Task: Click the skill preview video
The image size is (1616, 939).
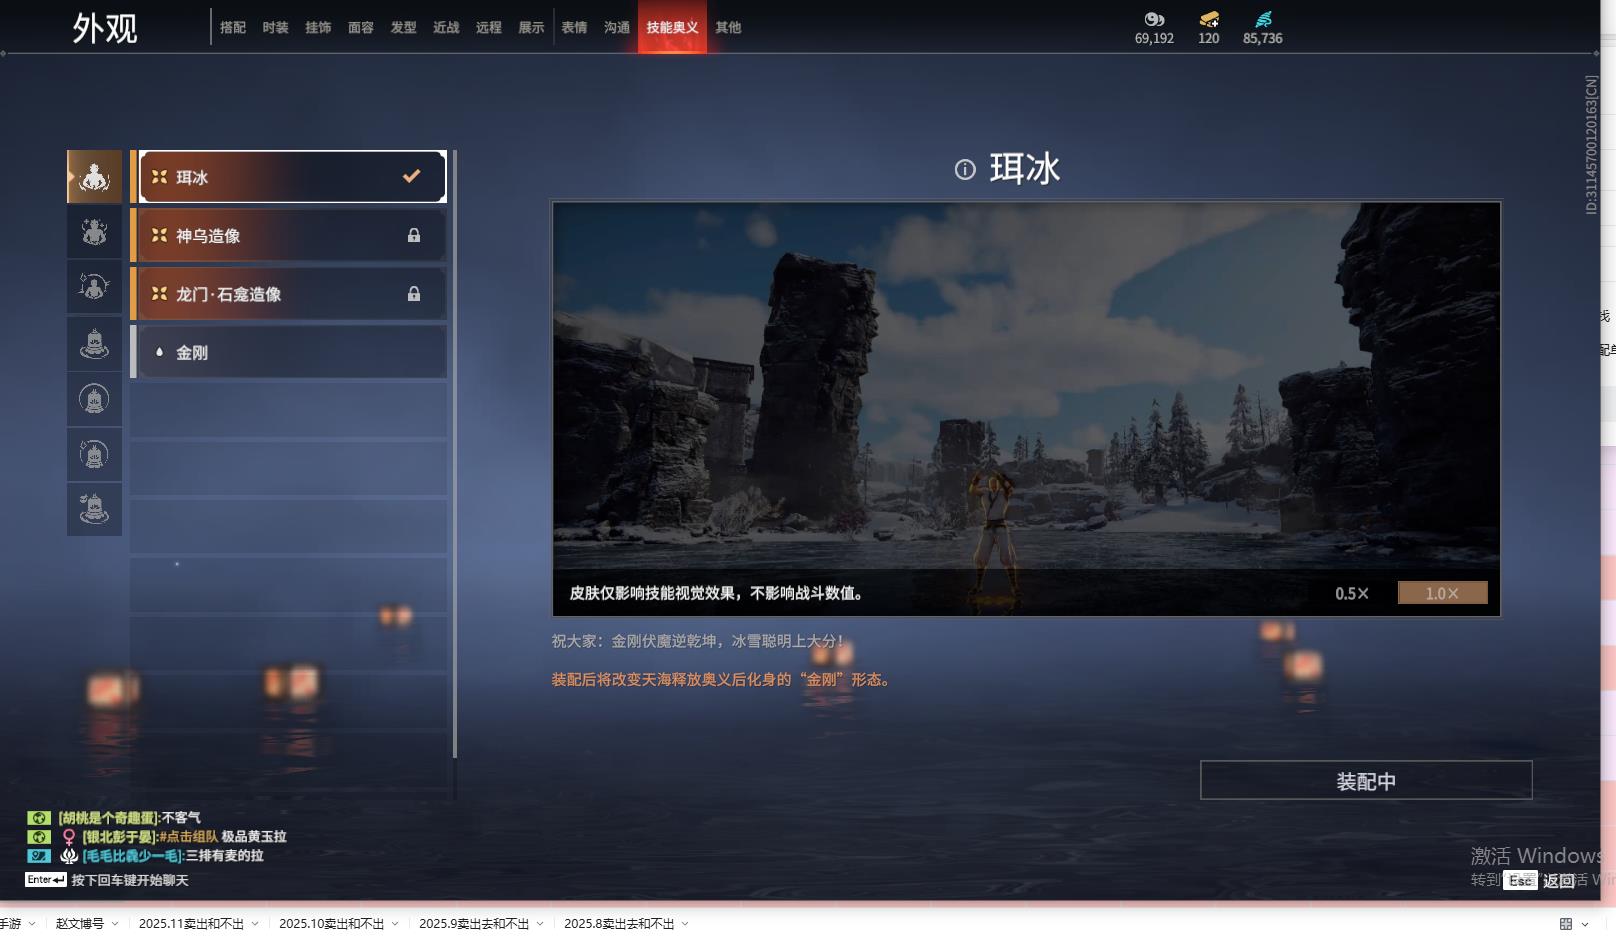Action: pos(1026,409)
